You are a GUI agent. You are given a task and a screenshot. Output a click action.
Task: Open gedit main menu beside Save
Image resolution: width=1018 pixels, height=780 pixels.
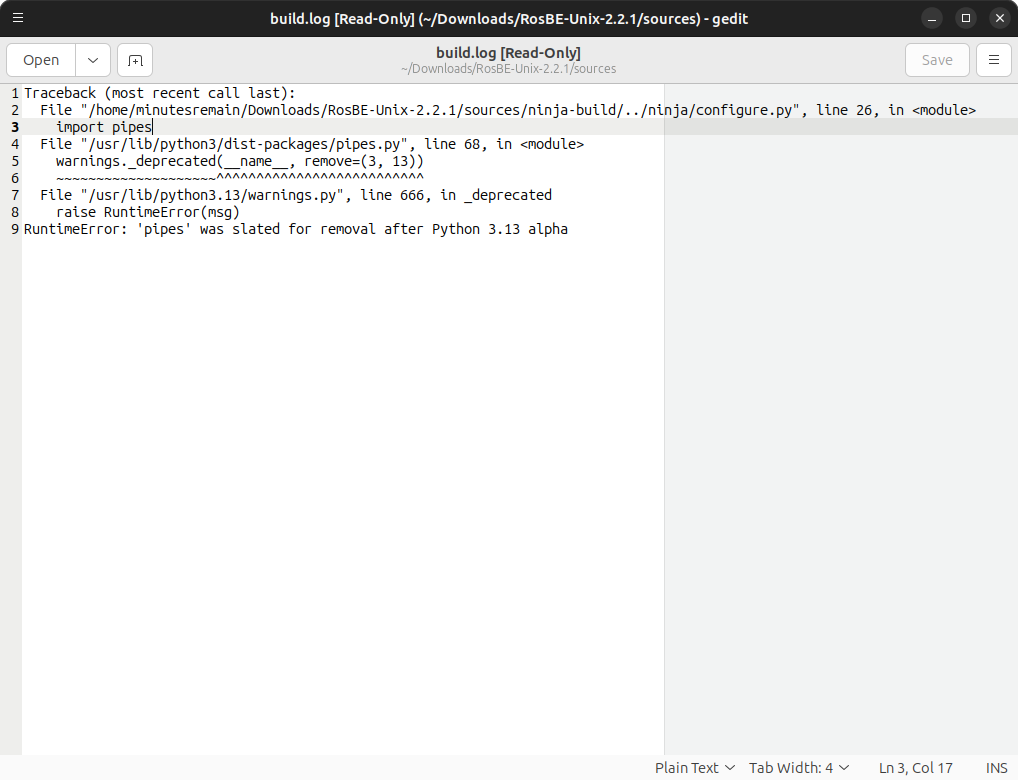point(993,60)
